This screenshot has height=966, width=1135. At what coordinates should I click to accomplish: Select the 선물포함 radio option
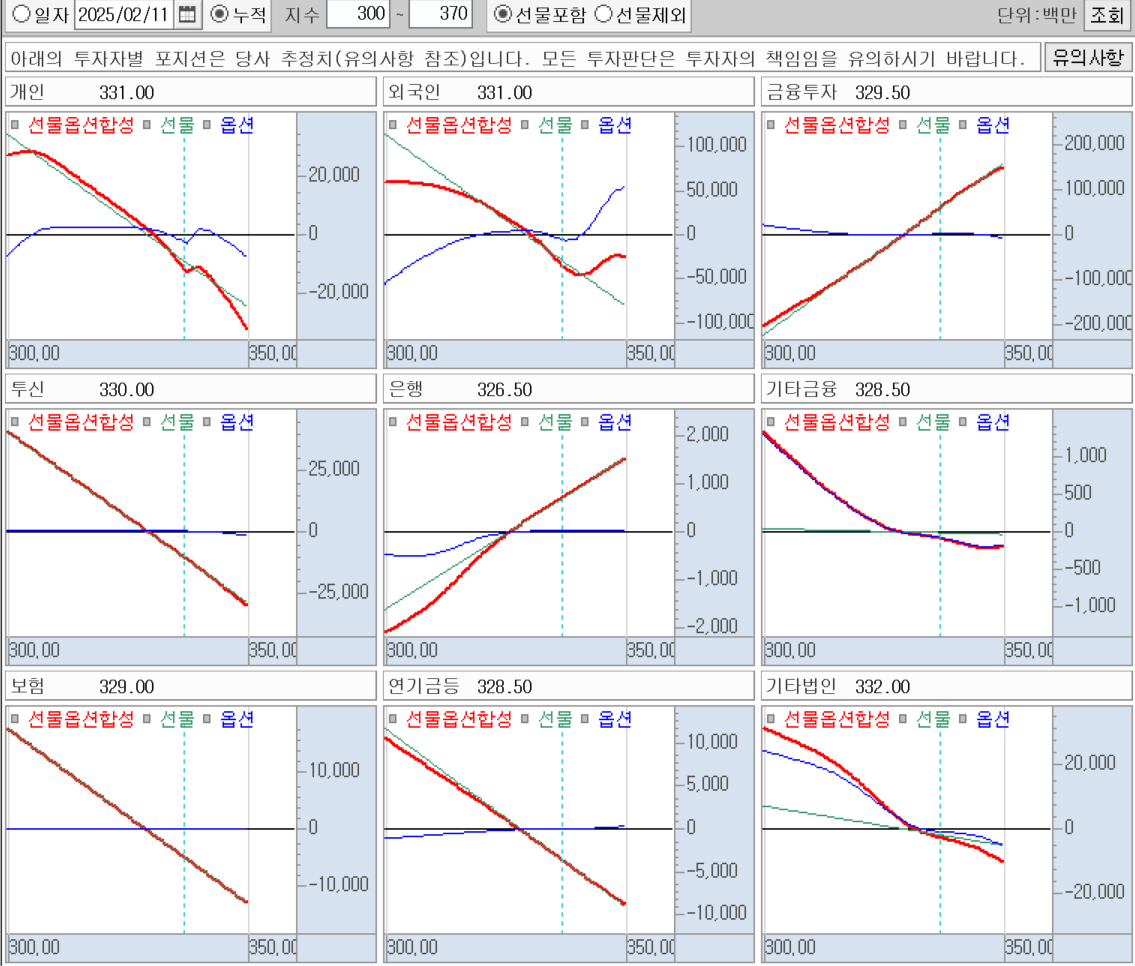502,14
